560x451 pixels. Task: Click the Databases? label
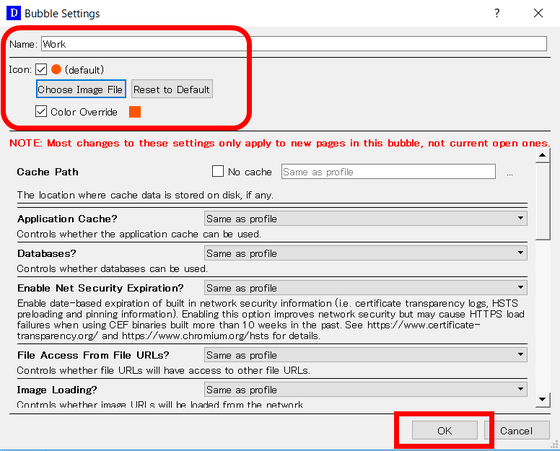point(47,253)
